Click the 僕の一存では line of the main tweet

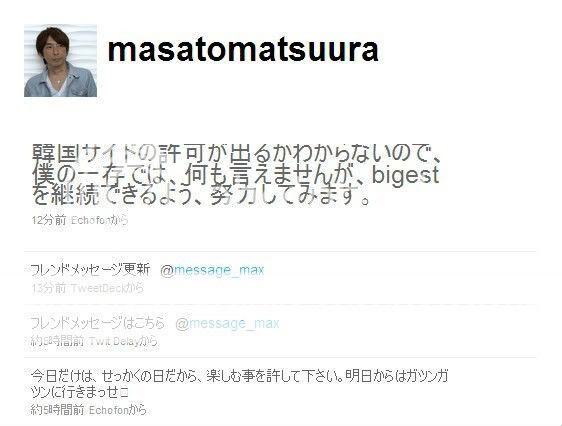[236, 175]
